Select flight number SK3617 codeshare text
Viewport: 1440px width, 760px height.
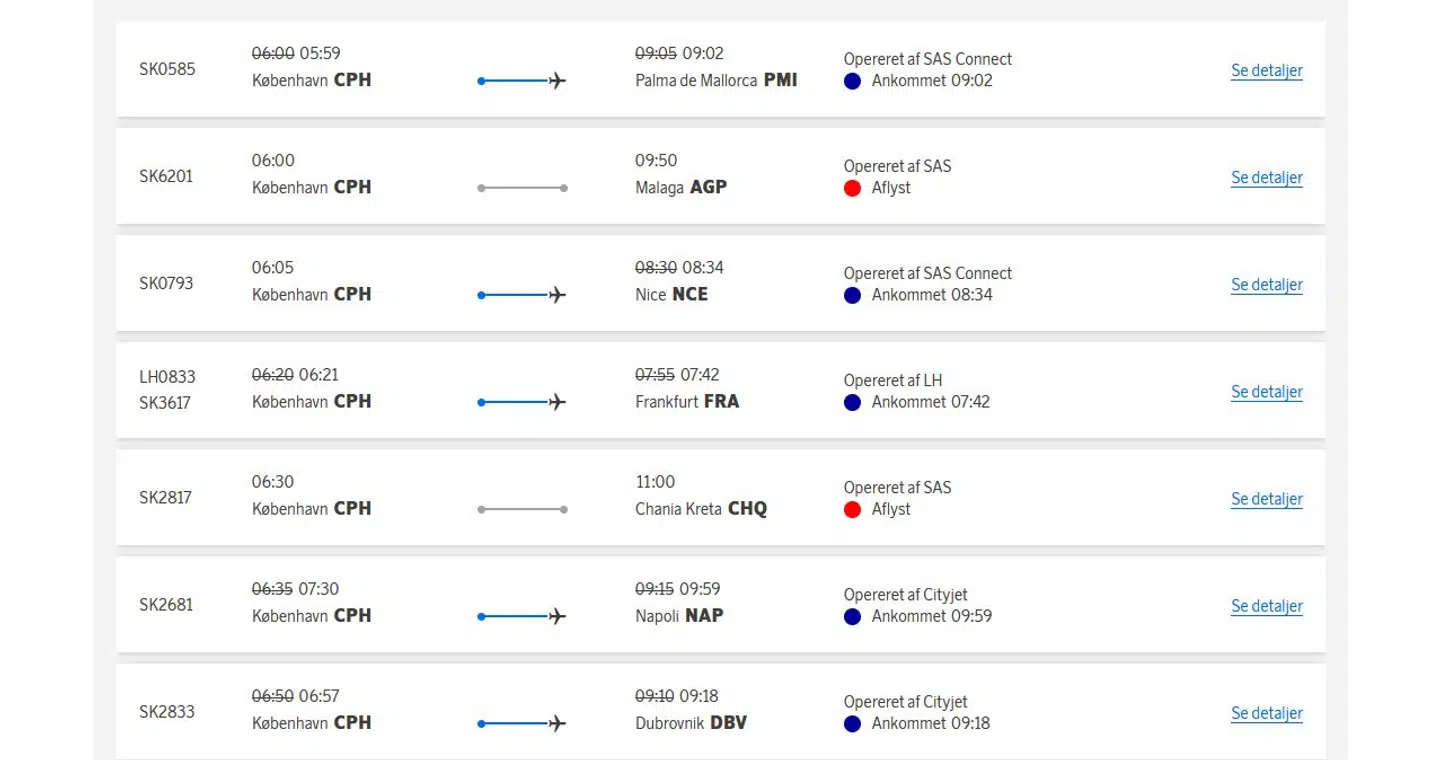166,402
